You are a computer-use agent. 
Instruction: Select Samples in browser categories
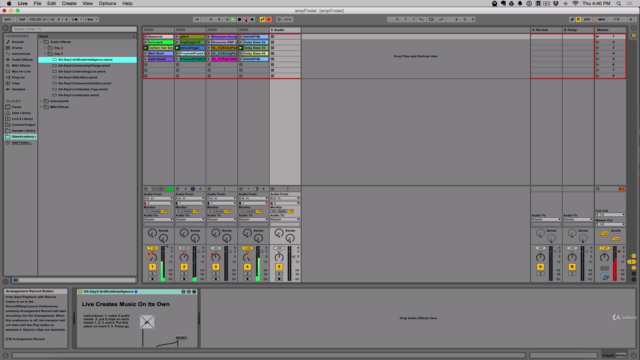[x=18, y=89]
